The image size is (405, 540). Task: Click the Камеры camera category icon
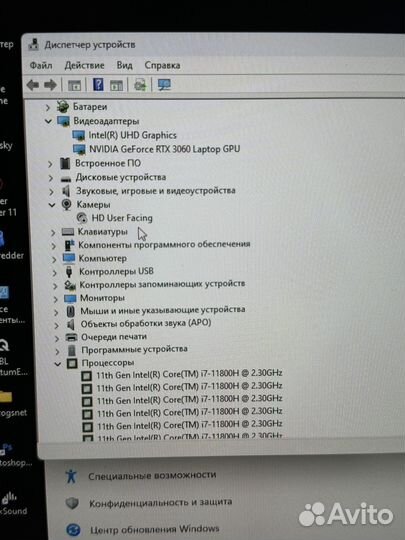point(66,205)
